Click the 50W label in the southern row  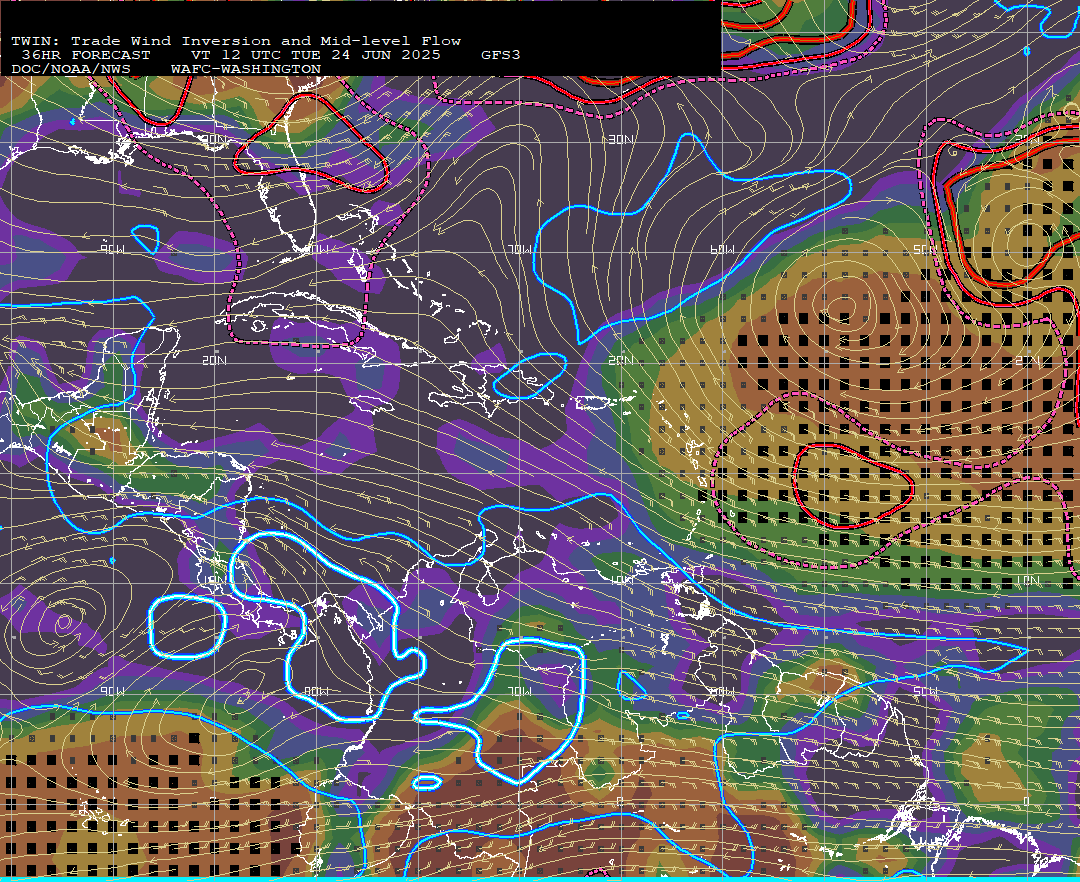click(926, 691)
